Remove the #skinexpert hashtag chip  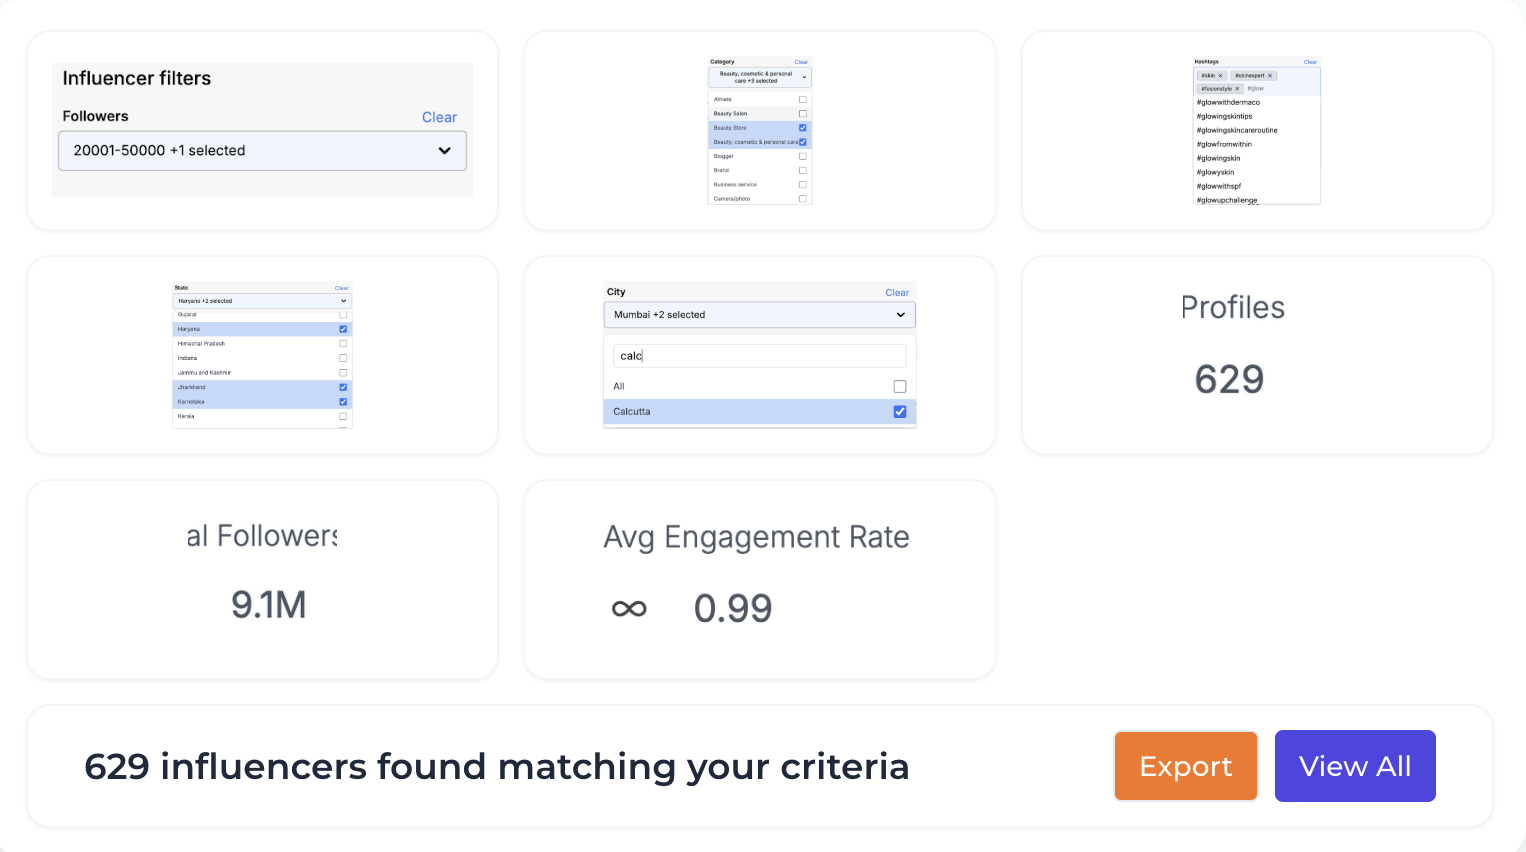click(x=1270, y=75)
